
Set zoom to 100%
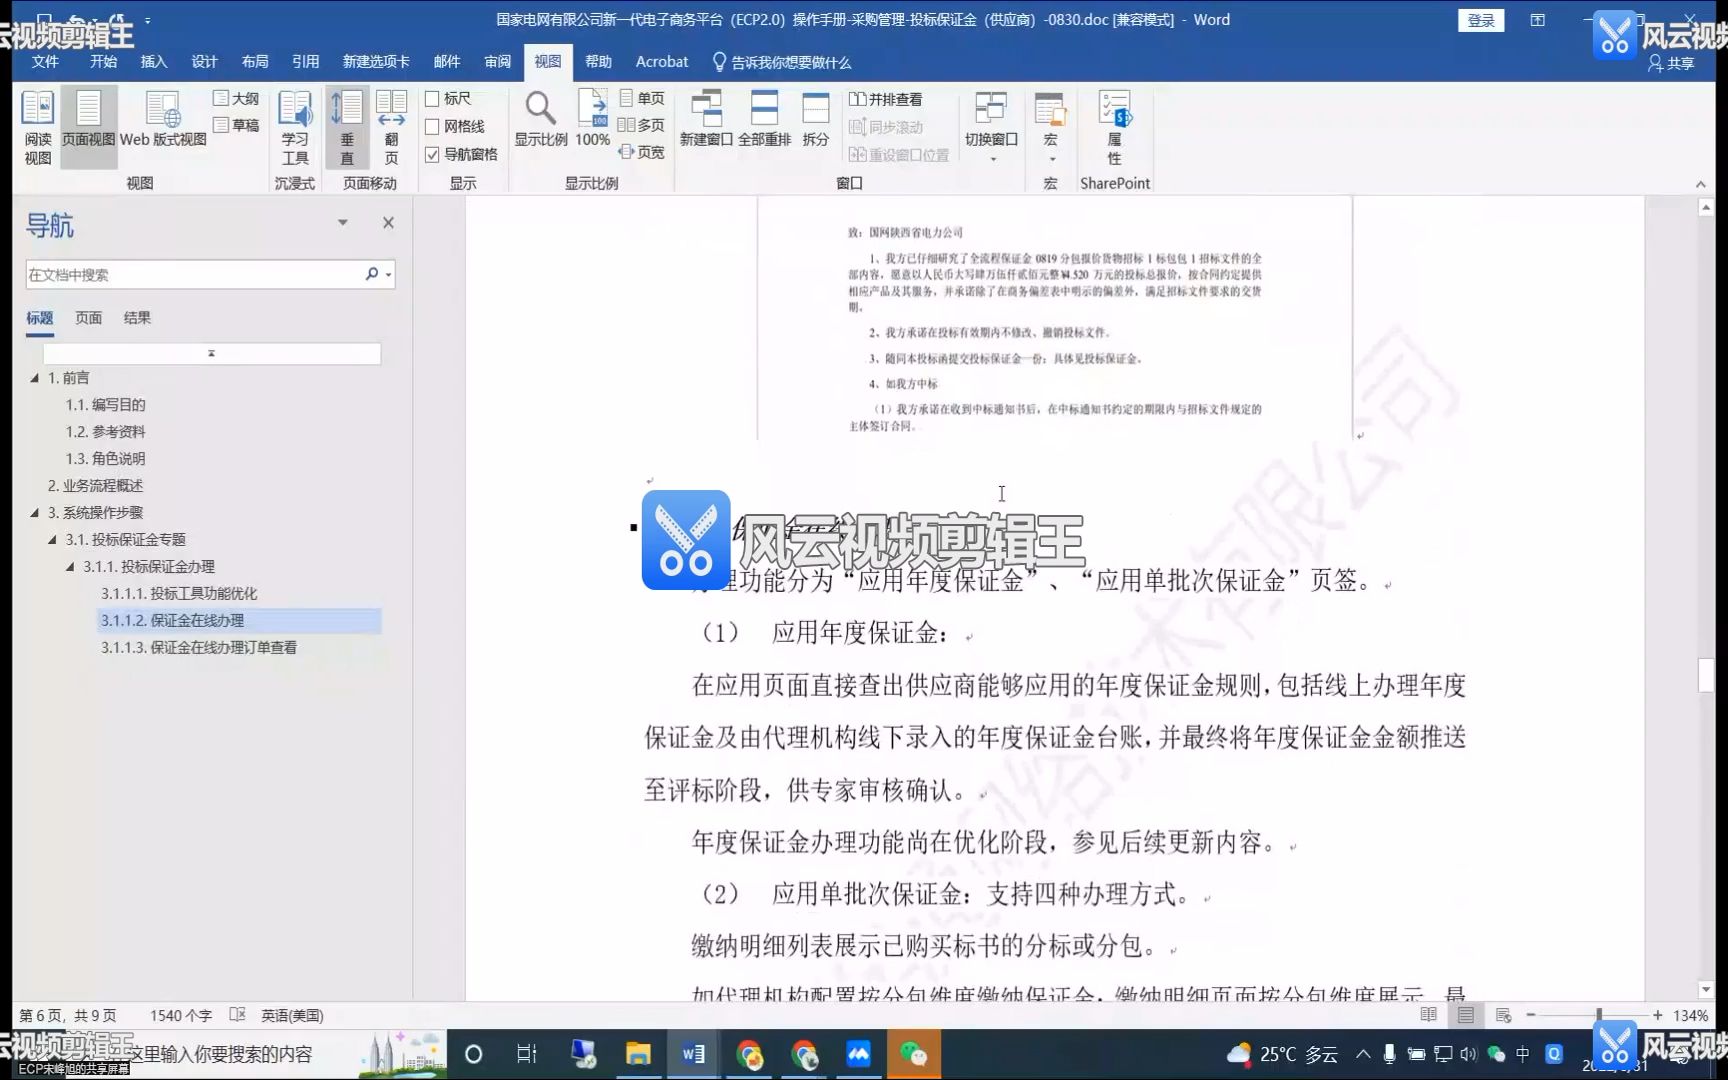pos(592,119)
